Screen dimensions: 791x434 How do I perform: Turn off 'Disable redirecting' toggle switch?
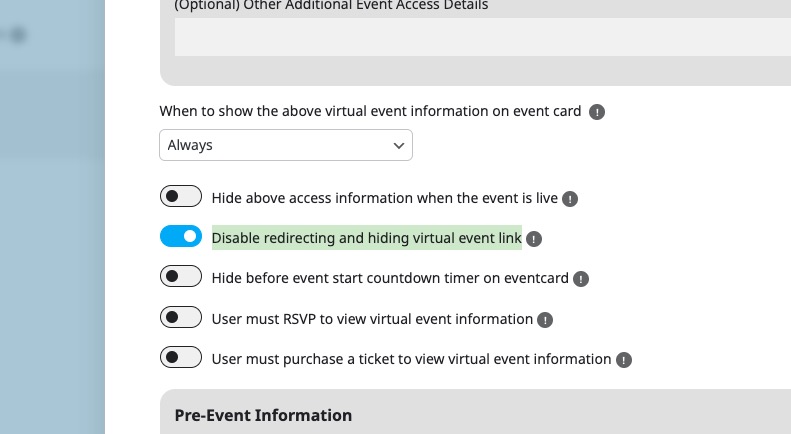181,237
